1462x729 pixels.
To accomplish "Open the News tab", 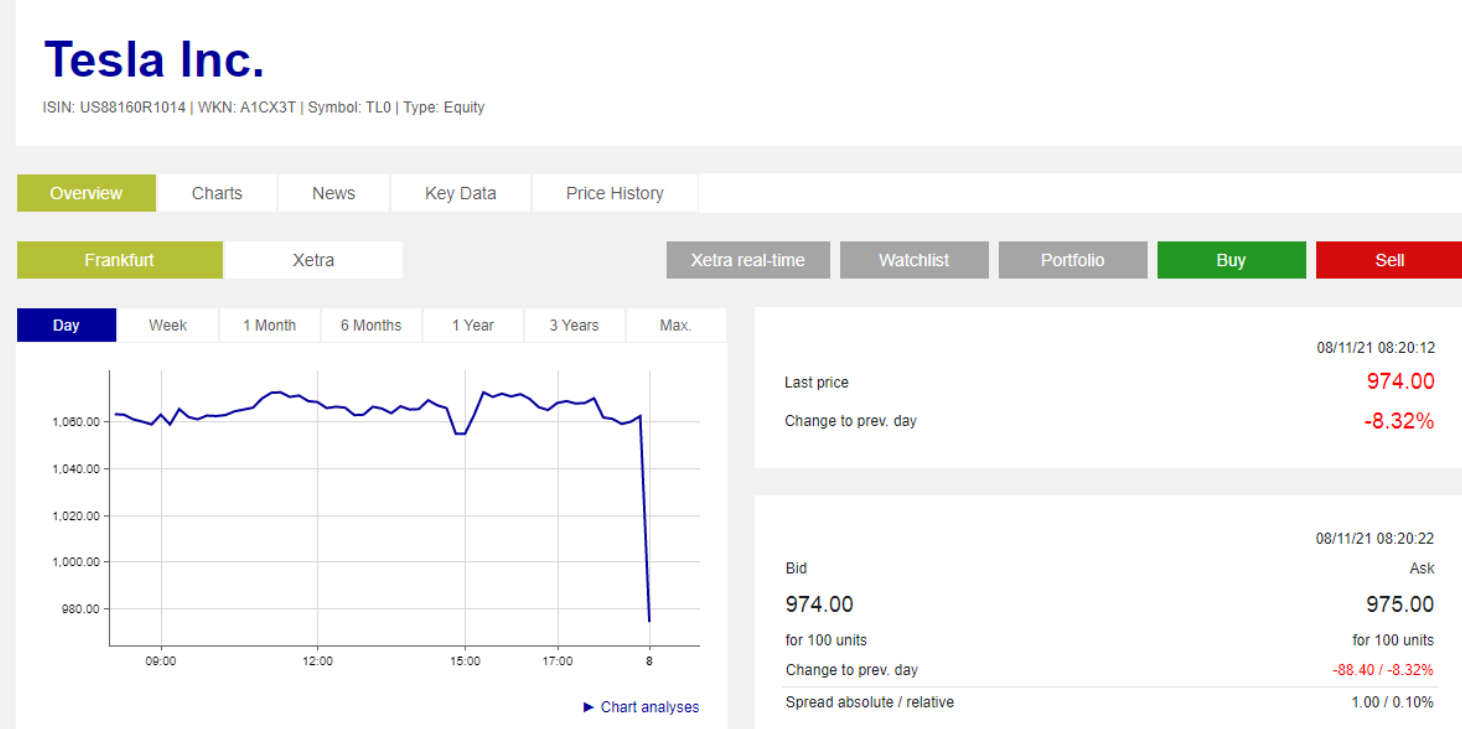I will pos(333,193).
